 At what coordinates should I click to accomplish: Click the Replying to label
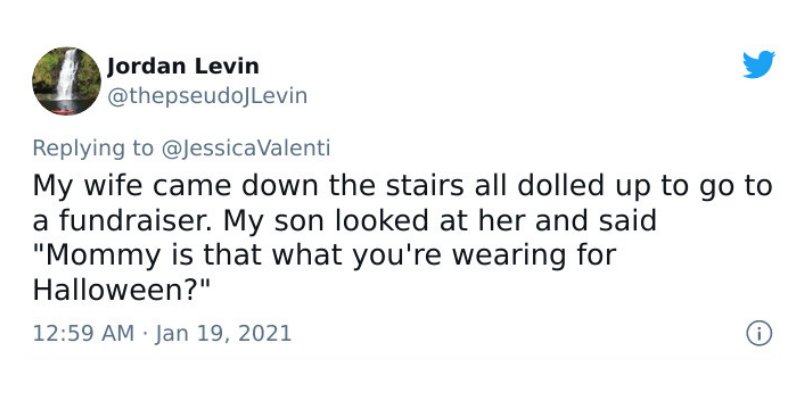pyautogui.click(x=92, y=148)
